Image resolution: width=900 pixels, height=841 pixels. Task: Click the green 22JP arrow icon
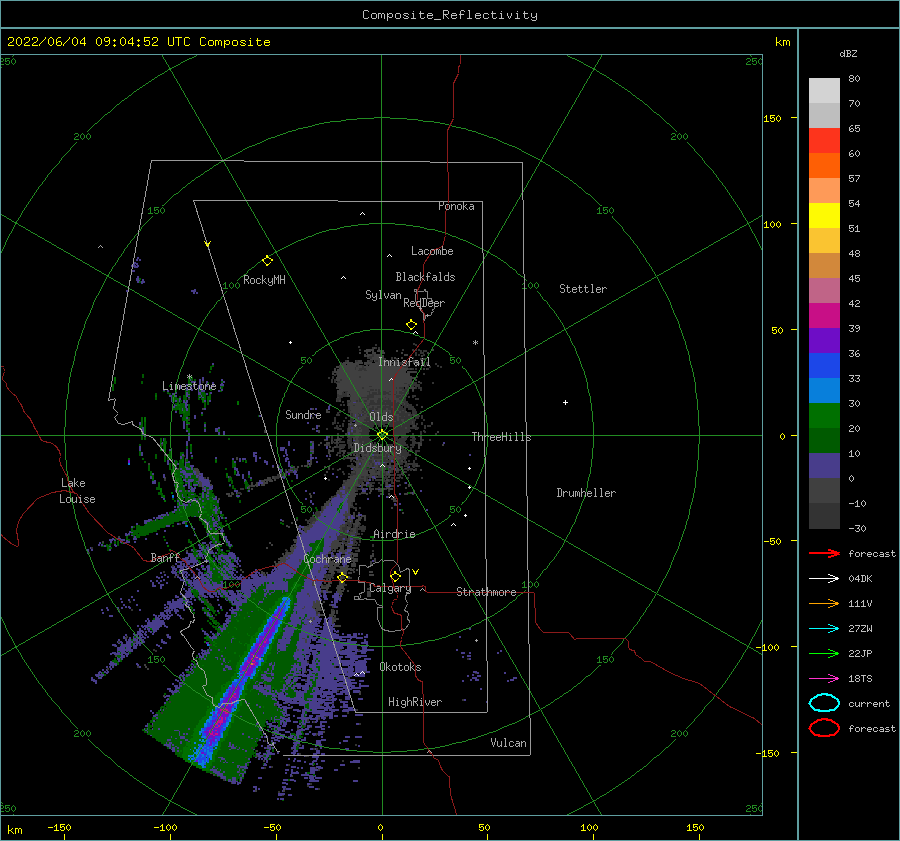coord(824,653)
